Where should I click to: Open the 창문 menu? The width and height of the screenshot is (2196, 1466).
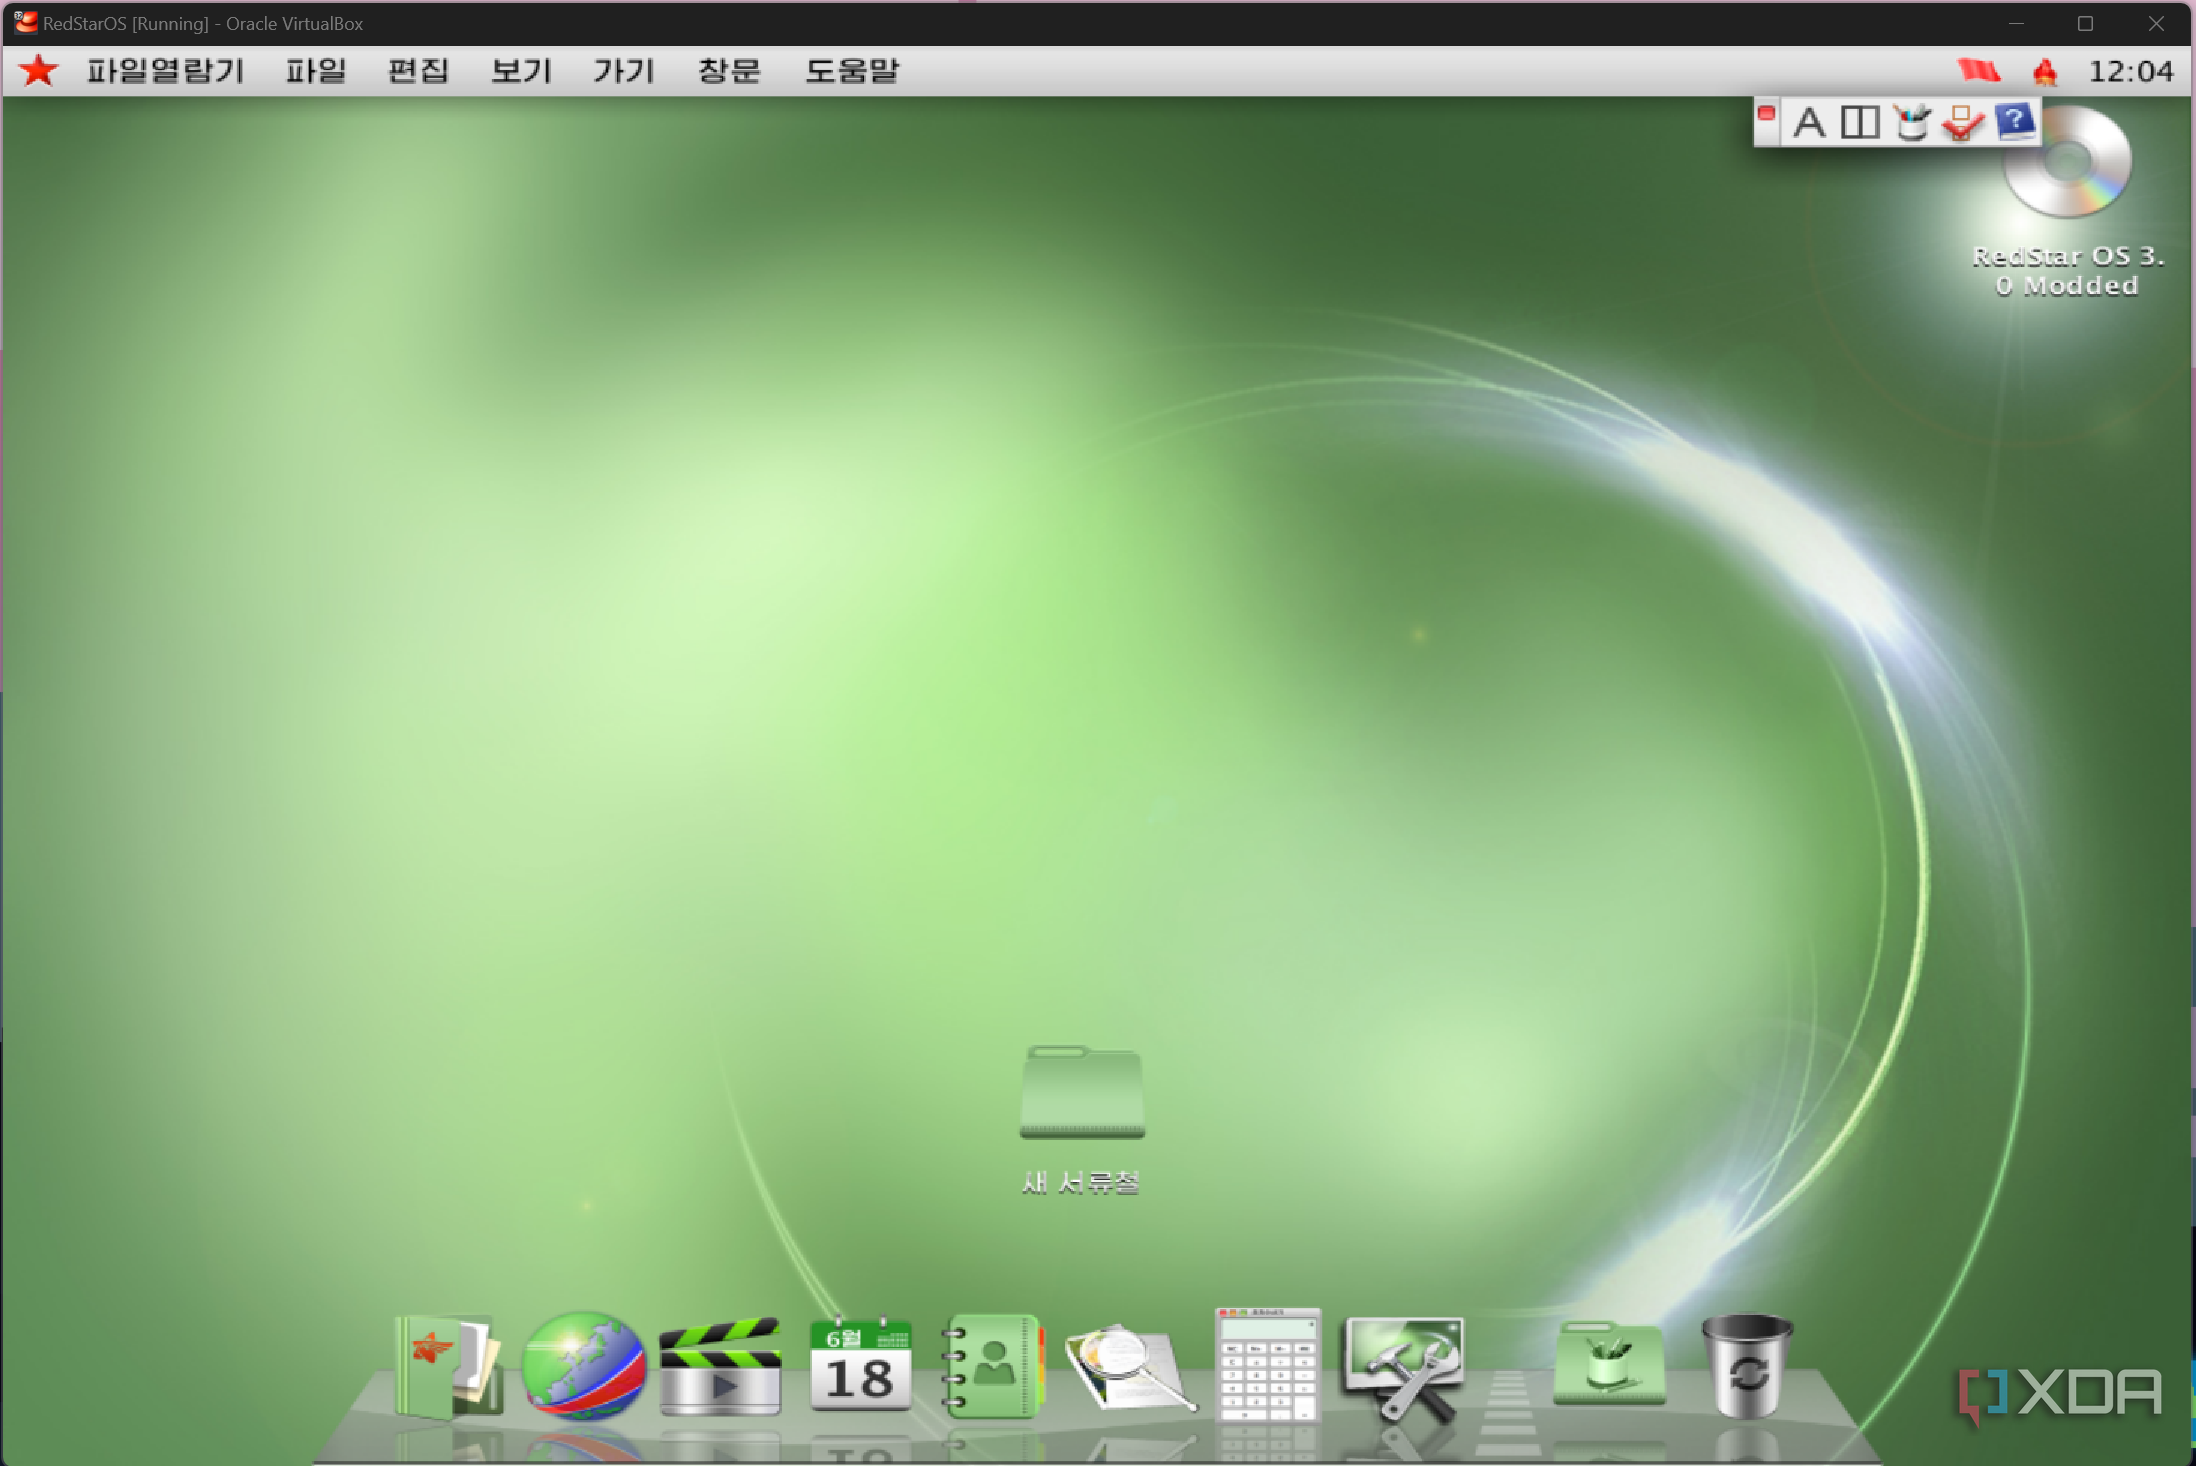tap(729, 71)
